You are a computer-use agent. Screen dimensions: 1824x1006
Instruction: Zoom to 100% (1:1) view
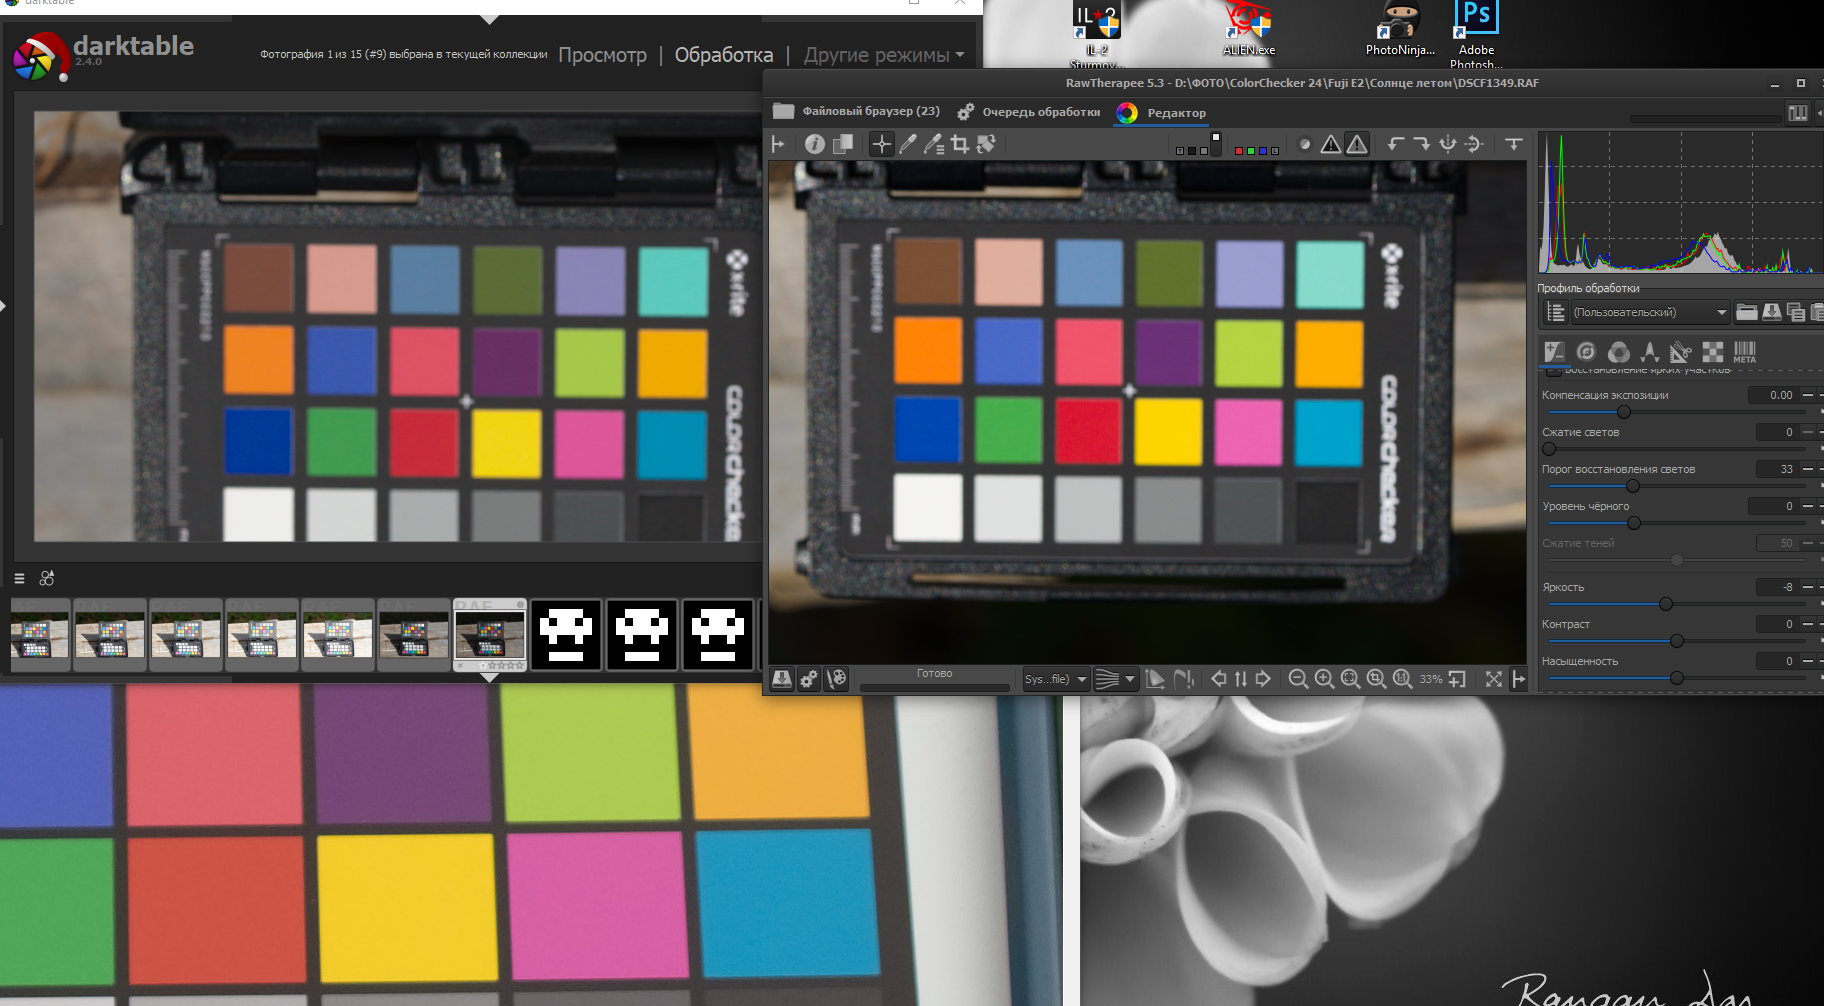click(x=1402, y=679)
